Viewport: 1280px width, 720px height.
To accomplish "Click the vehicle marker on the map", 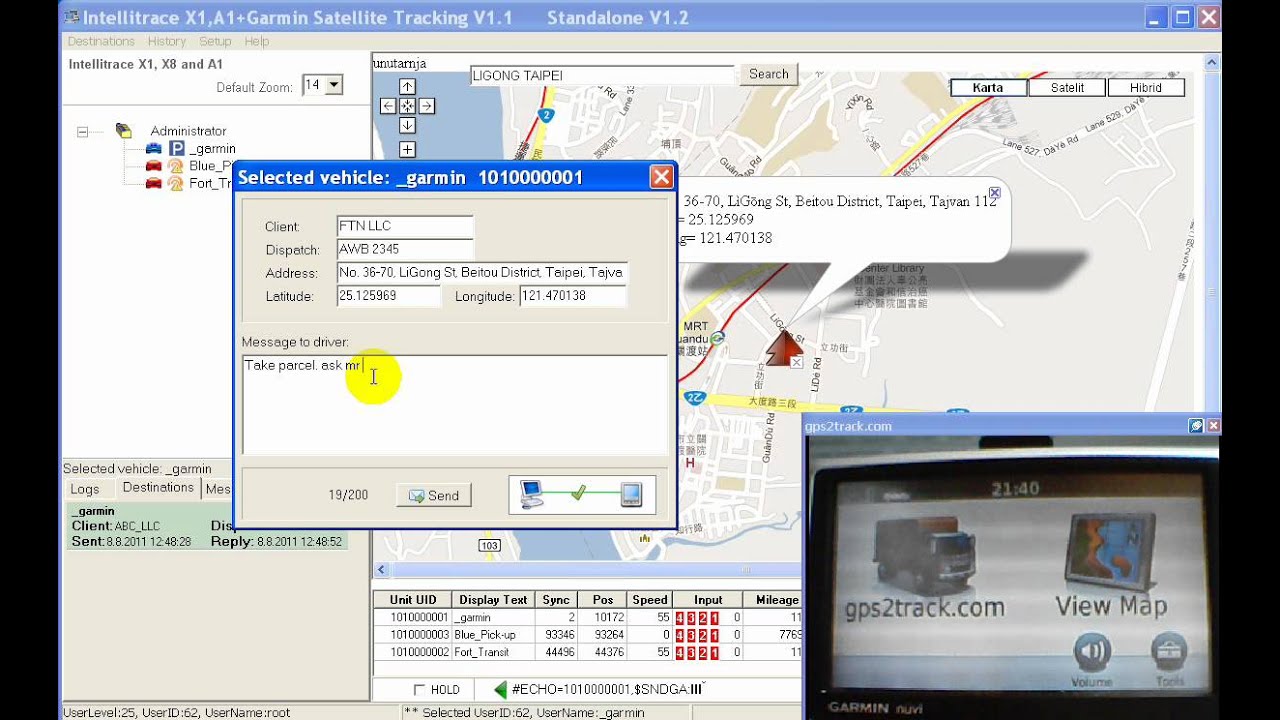I will (784, 347).
